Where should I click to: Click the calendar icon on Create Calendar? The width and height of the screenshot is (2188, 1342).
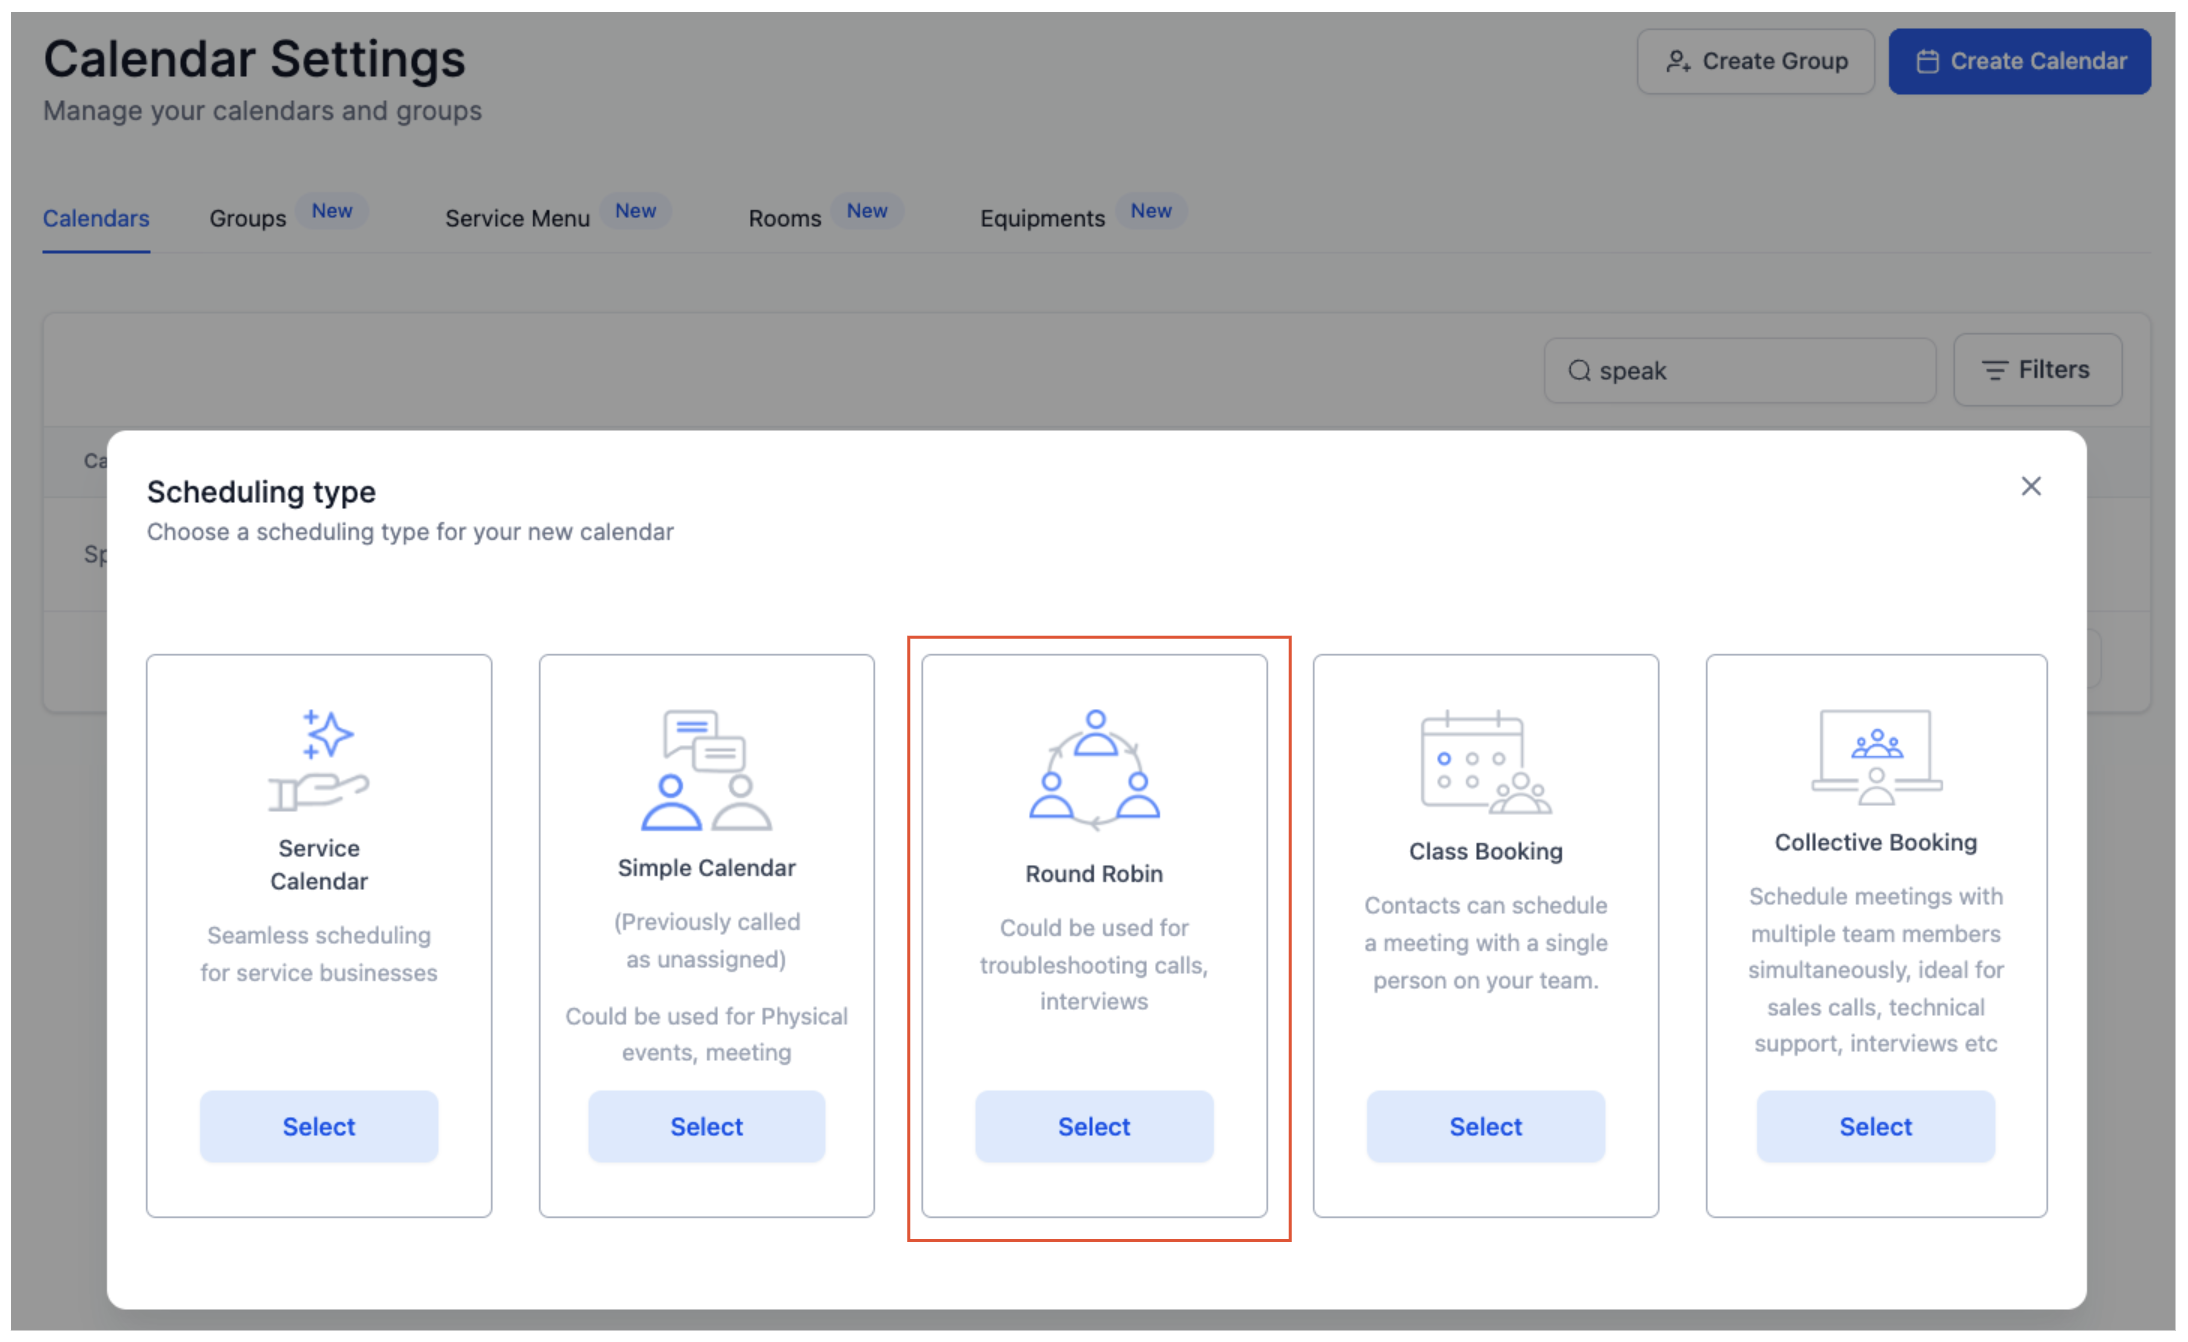pyautogui.click(x=1929, y=60)
